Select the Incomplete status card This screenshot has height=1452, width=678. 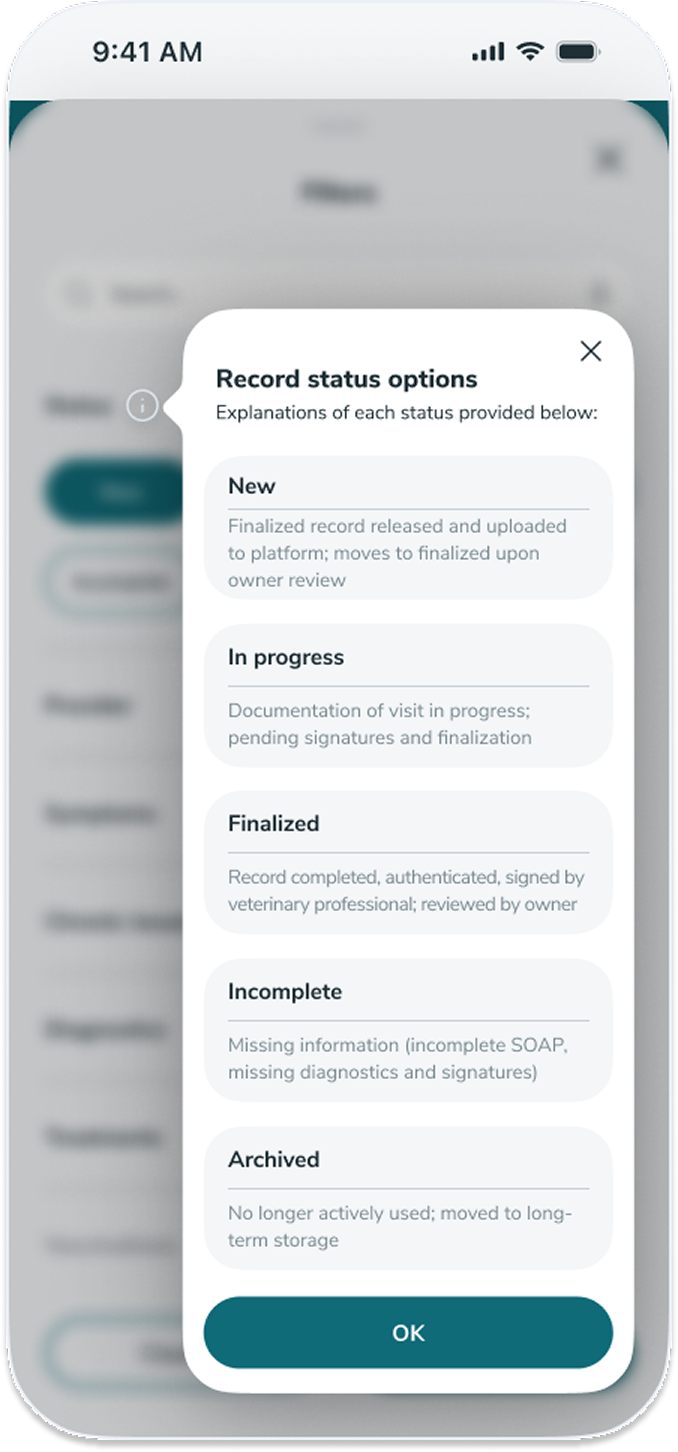408,1031
